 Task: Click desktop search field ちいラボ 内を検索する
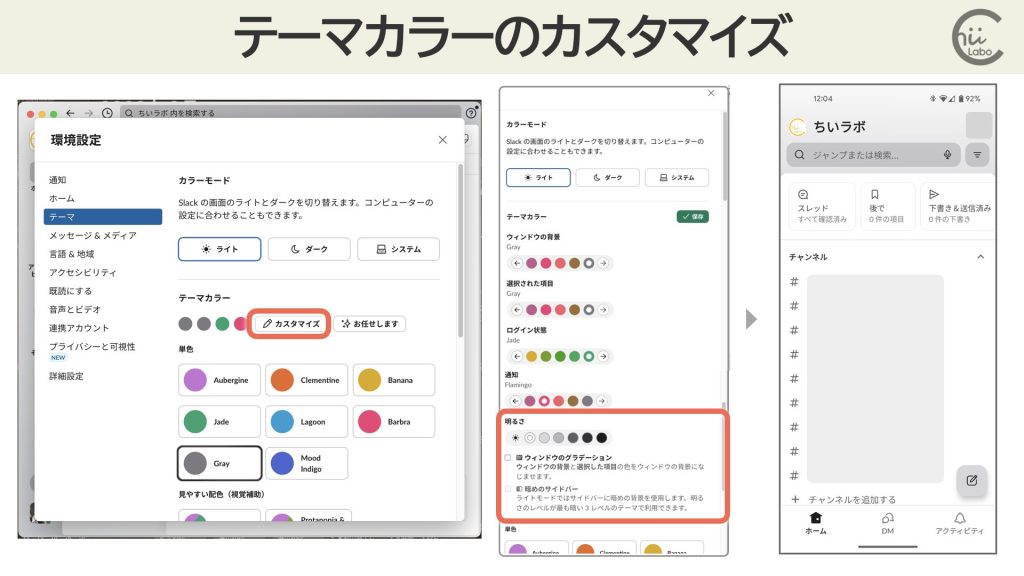point(291,113)
